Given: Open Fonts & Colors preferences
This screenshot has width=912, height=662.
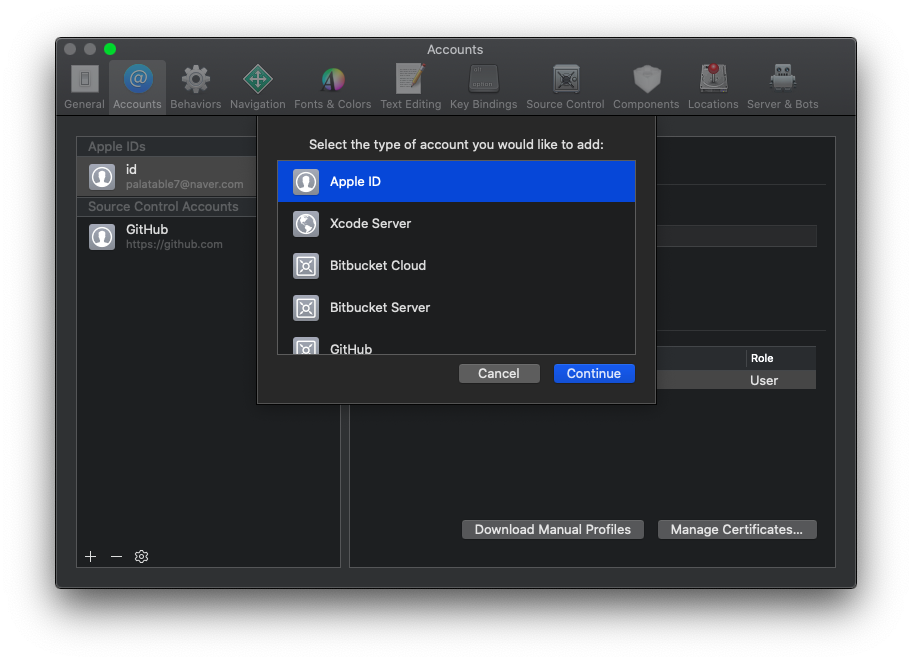Looking at the screenshot, I should click(x=332, y=87).
